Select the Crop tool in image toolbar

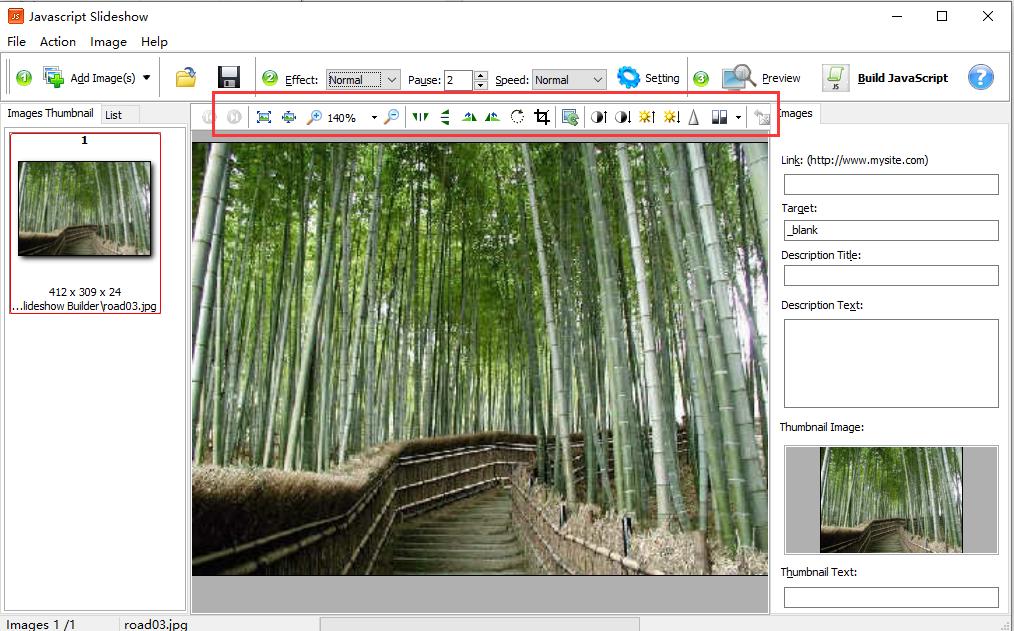pyautogui.click(x=542, y=117)
